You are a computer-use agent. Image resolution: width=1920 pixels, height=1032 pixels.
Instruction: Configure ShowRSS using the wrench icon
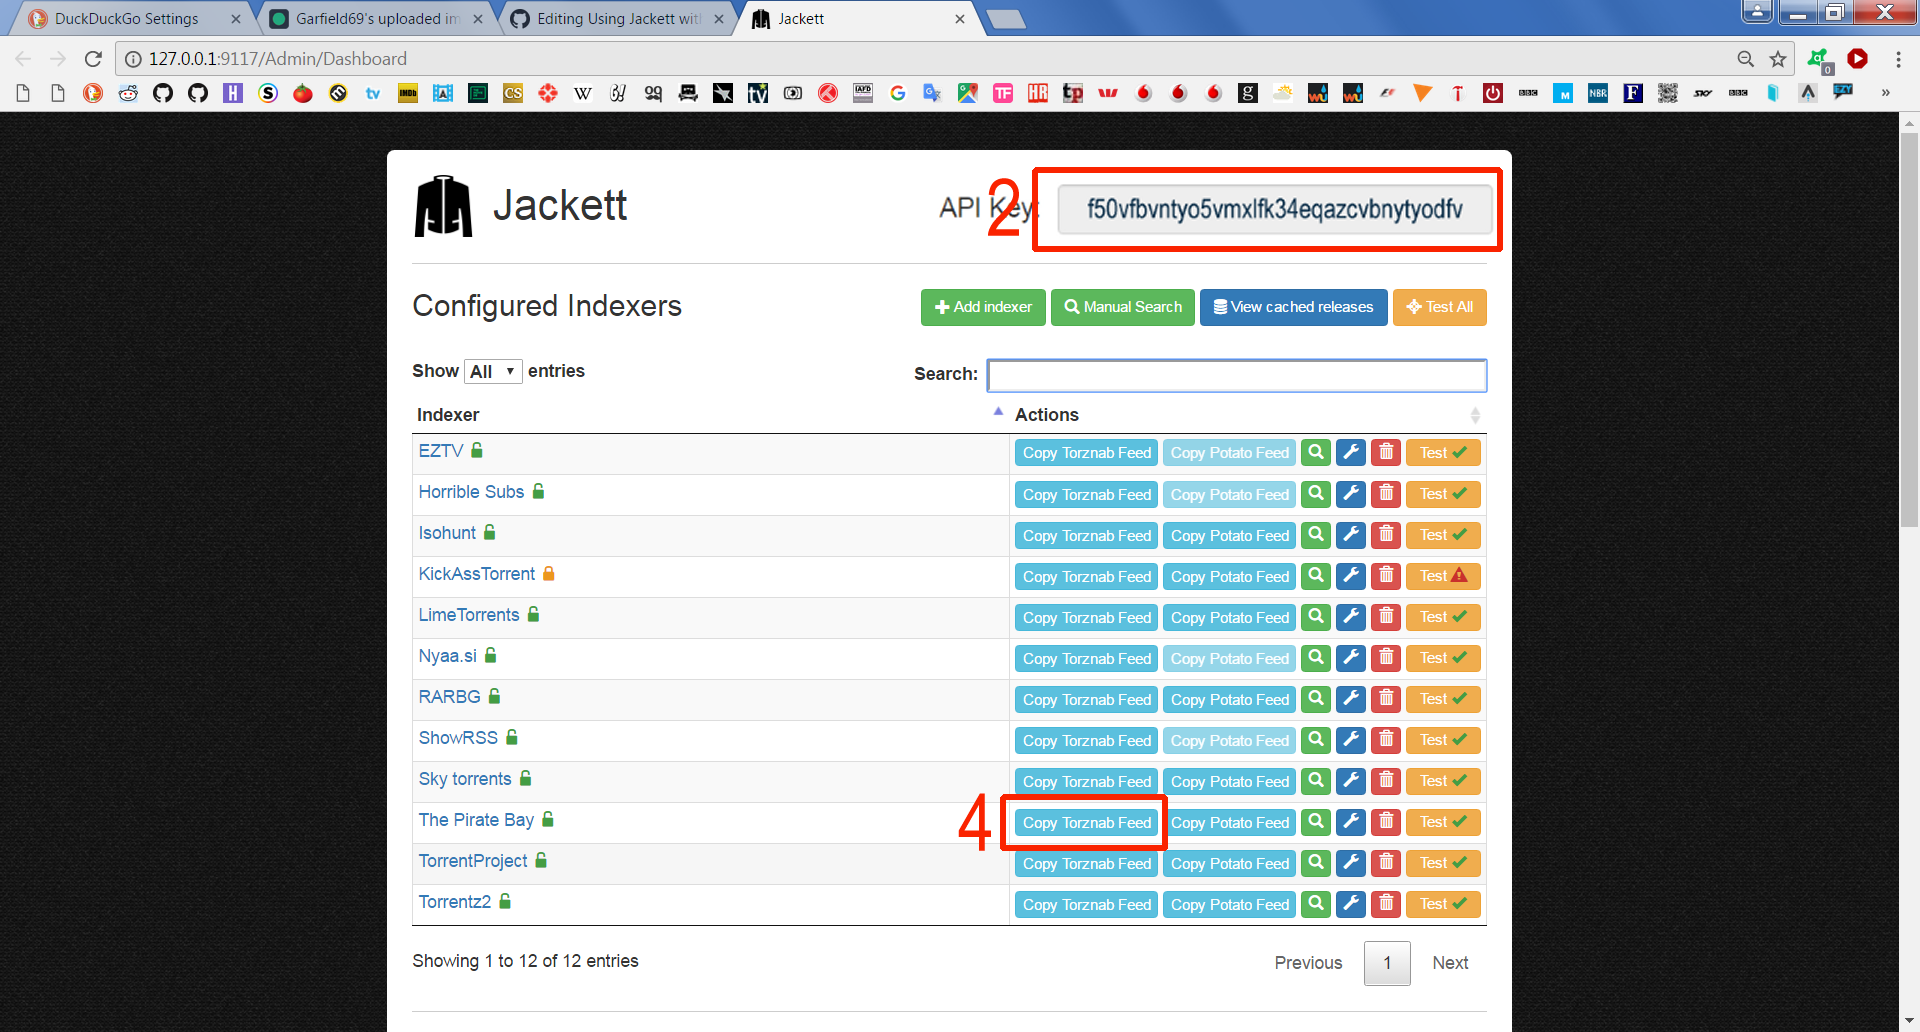[1351, 740]
